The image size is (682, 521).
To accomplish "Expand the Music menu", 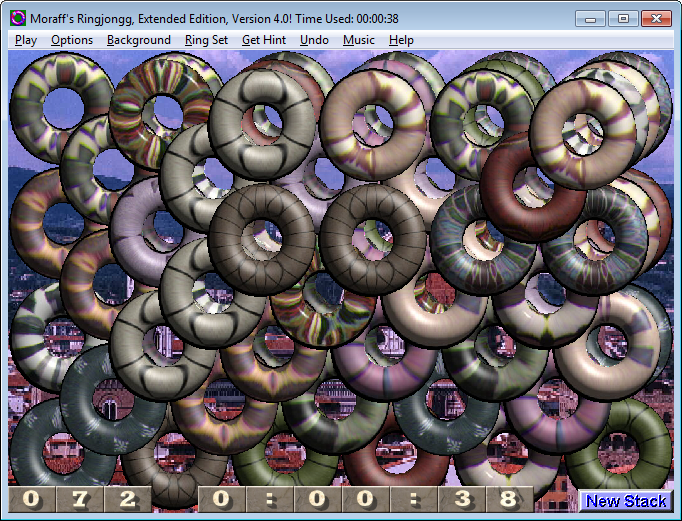I will point(359,40).
